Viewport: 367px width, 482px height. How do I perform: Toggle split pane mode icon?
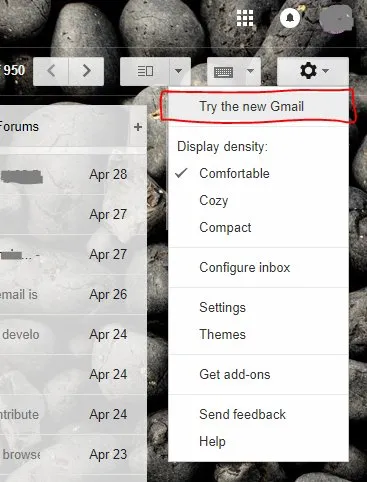(x=145, y=71)
